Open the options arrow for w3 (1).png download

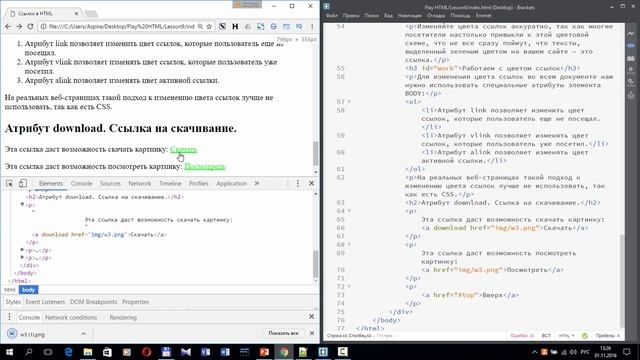(83, 334)
